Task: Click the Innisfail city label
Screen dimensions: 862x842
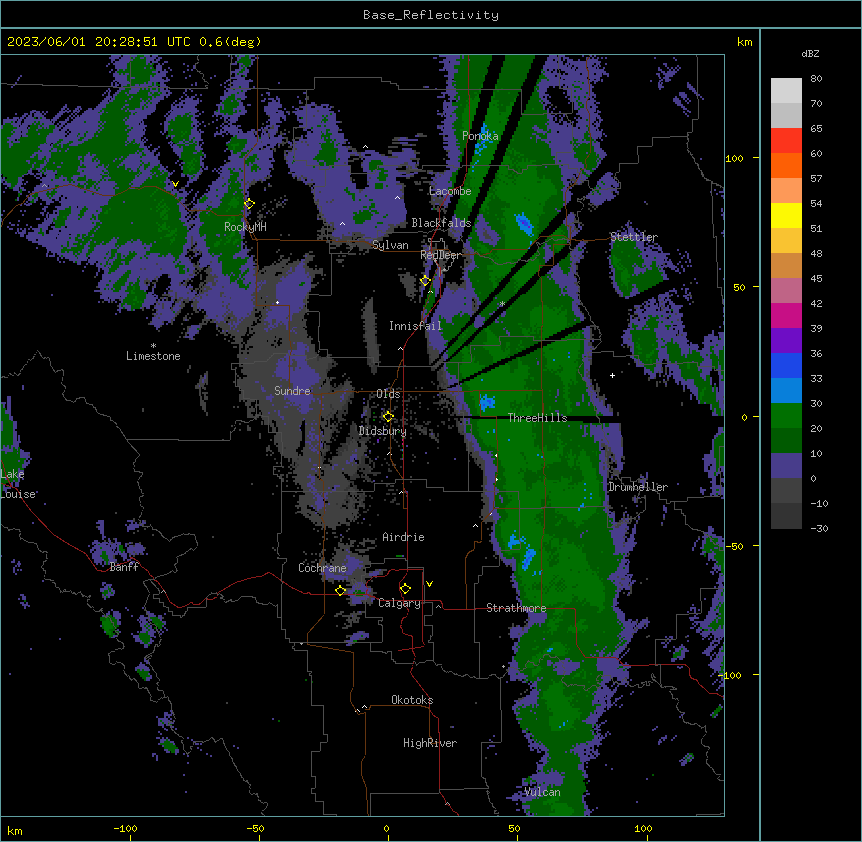Action: [x=416, y=326]
